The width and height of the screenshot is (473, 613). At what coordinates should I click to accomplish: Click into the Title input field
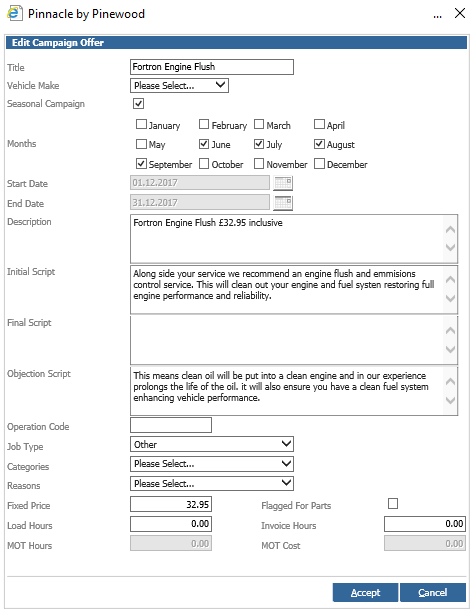coord(212,67)
